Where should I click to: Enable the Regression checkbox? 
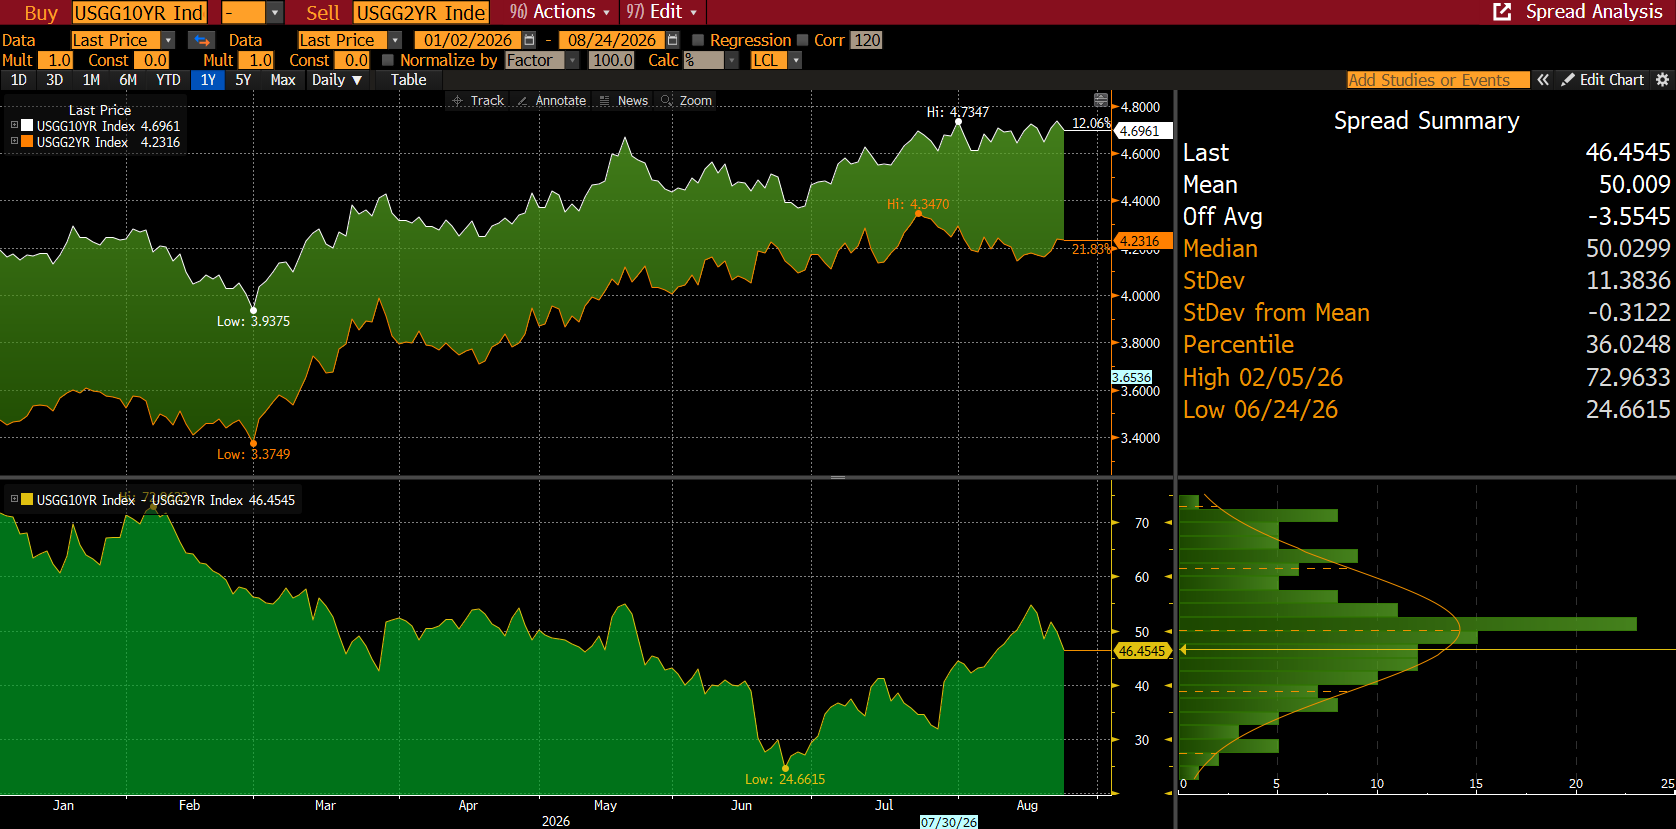(x=698, y=40)
